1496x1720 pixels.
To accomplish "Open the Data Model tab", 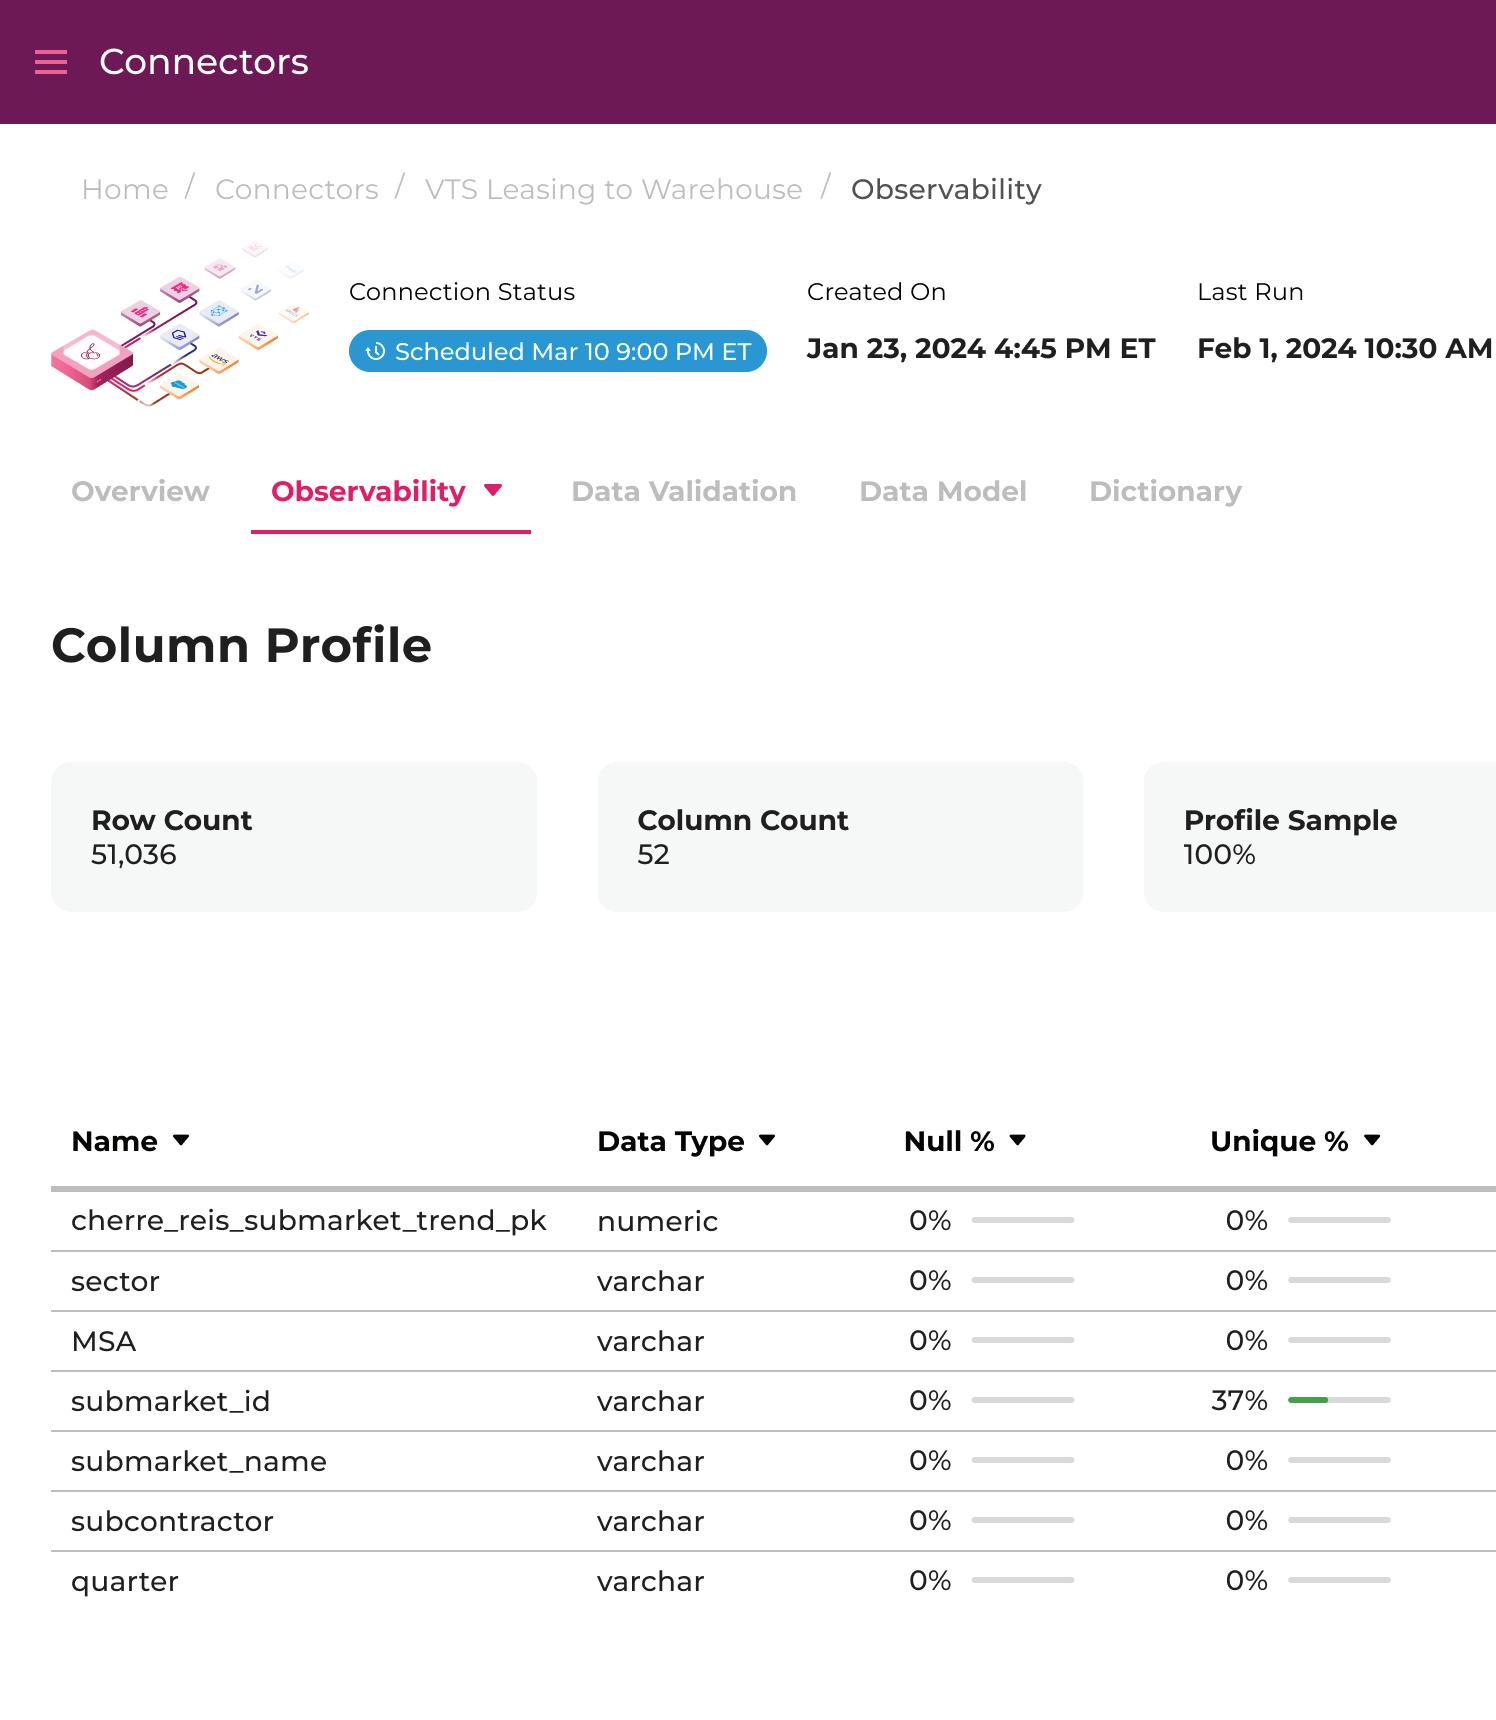I will [943, 491].
